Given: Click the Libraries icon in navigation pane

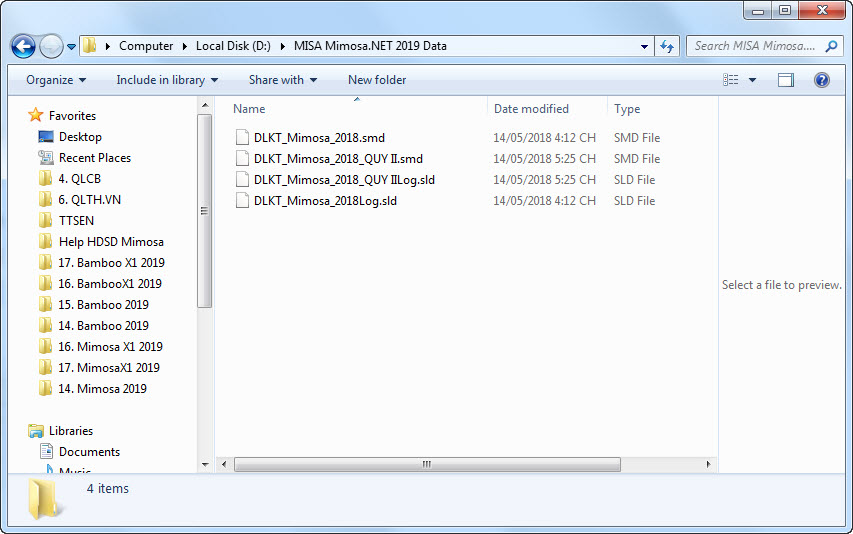Looking at the screenshot, I should (x=36, y=431).
